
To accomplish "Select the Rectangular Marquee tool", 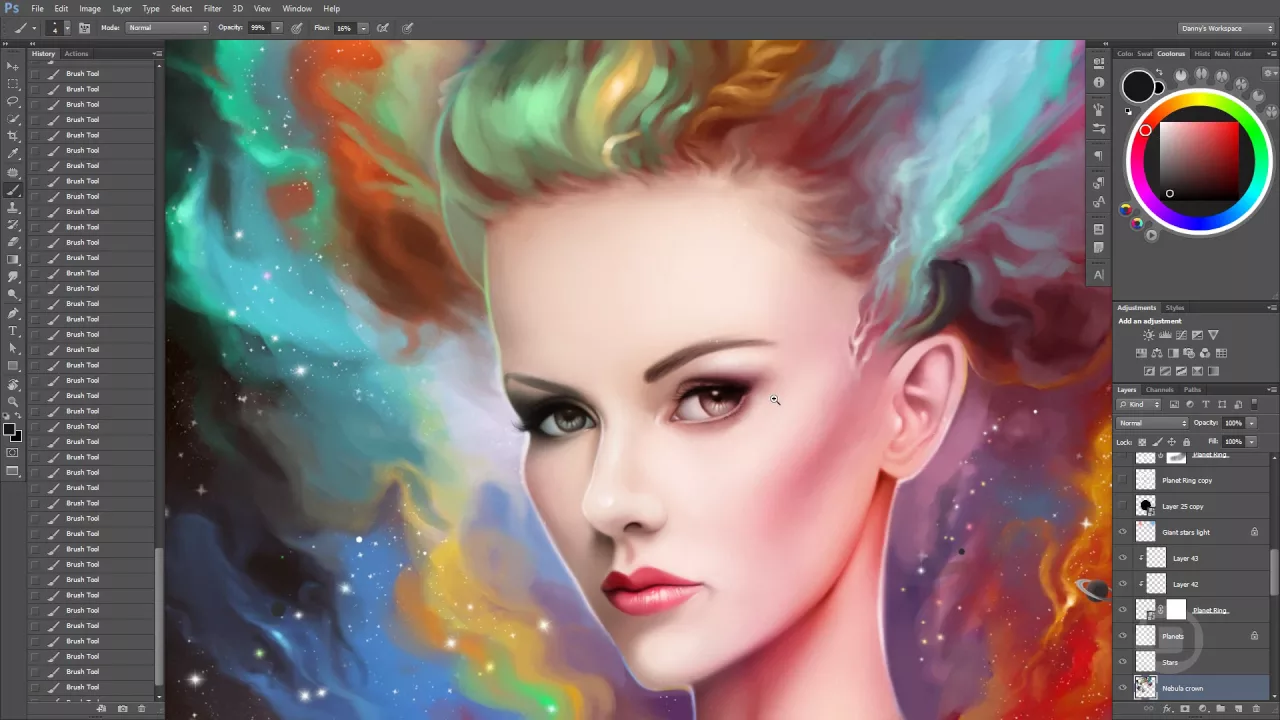I will tap(13, 84).
